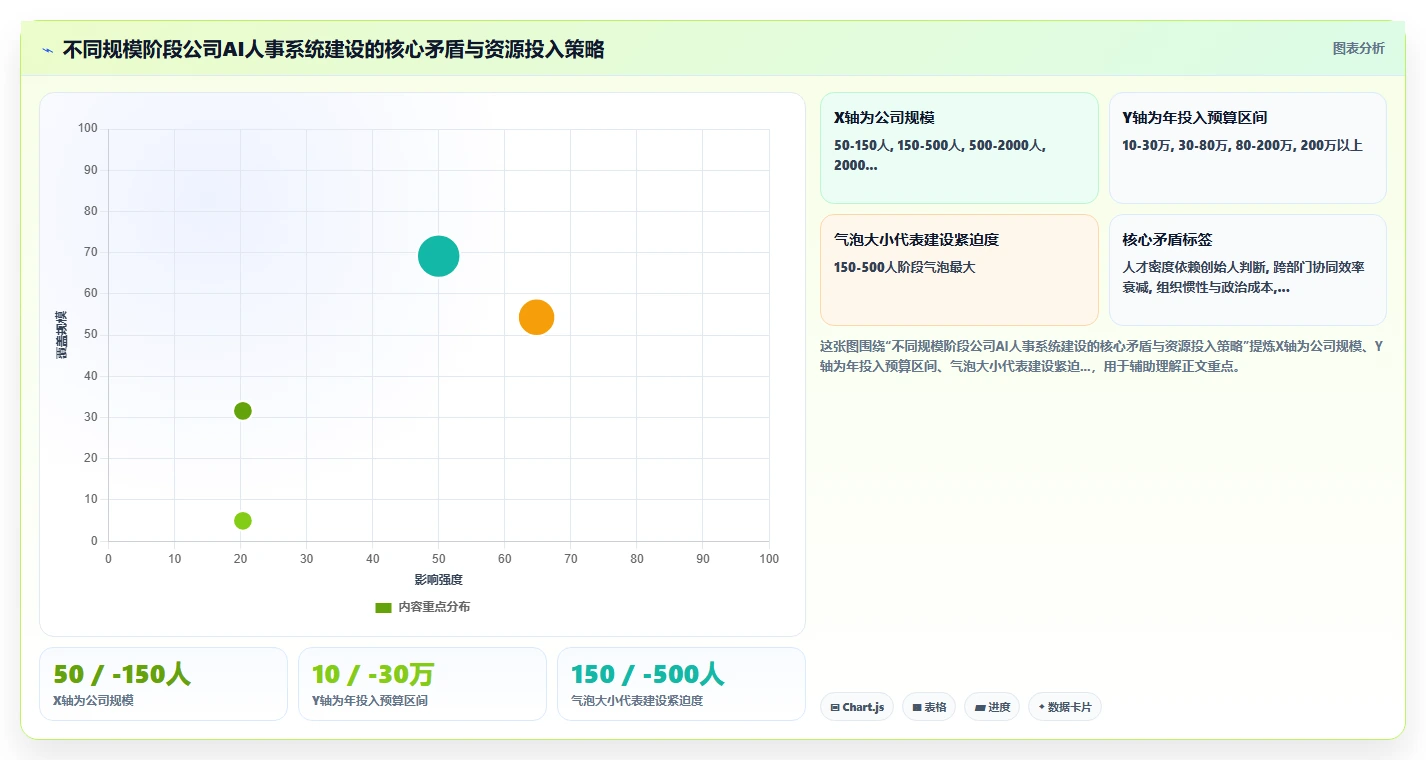
Task: Click the 数据卡片 tag chip
Action: 1065,707
